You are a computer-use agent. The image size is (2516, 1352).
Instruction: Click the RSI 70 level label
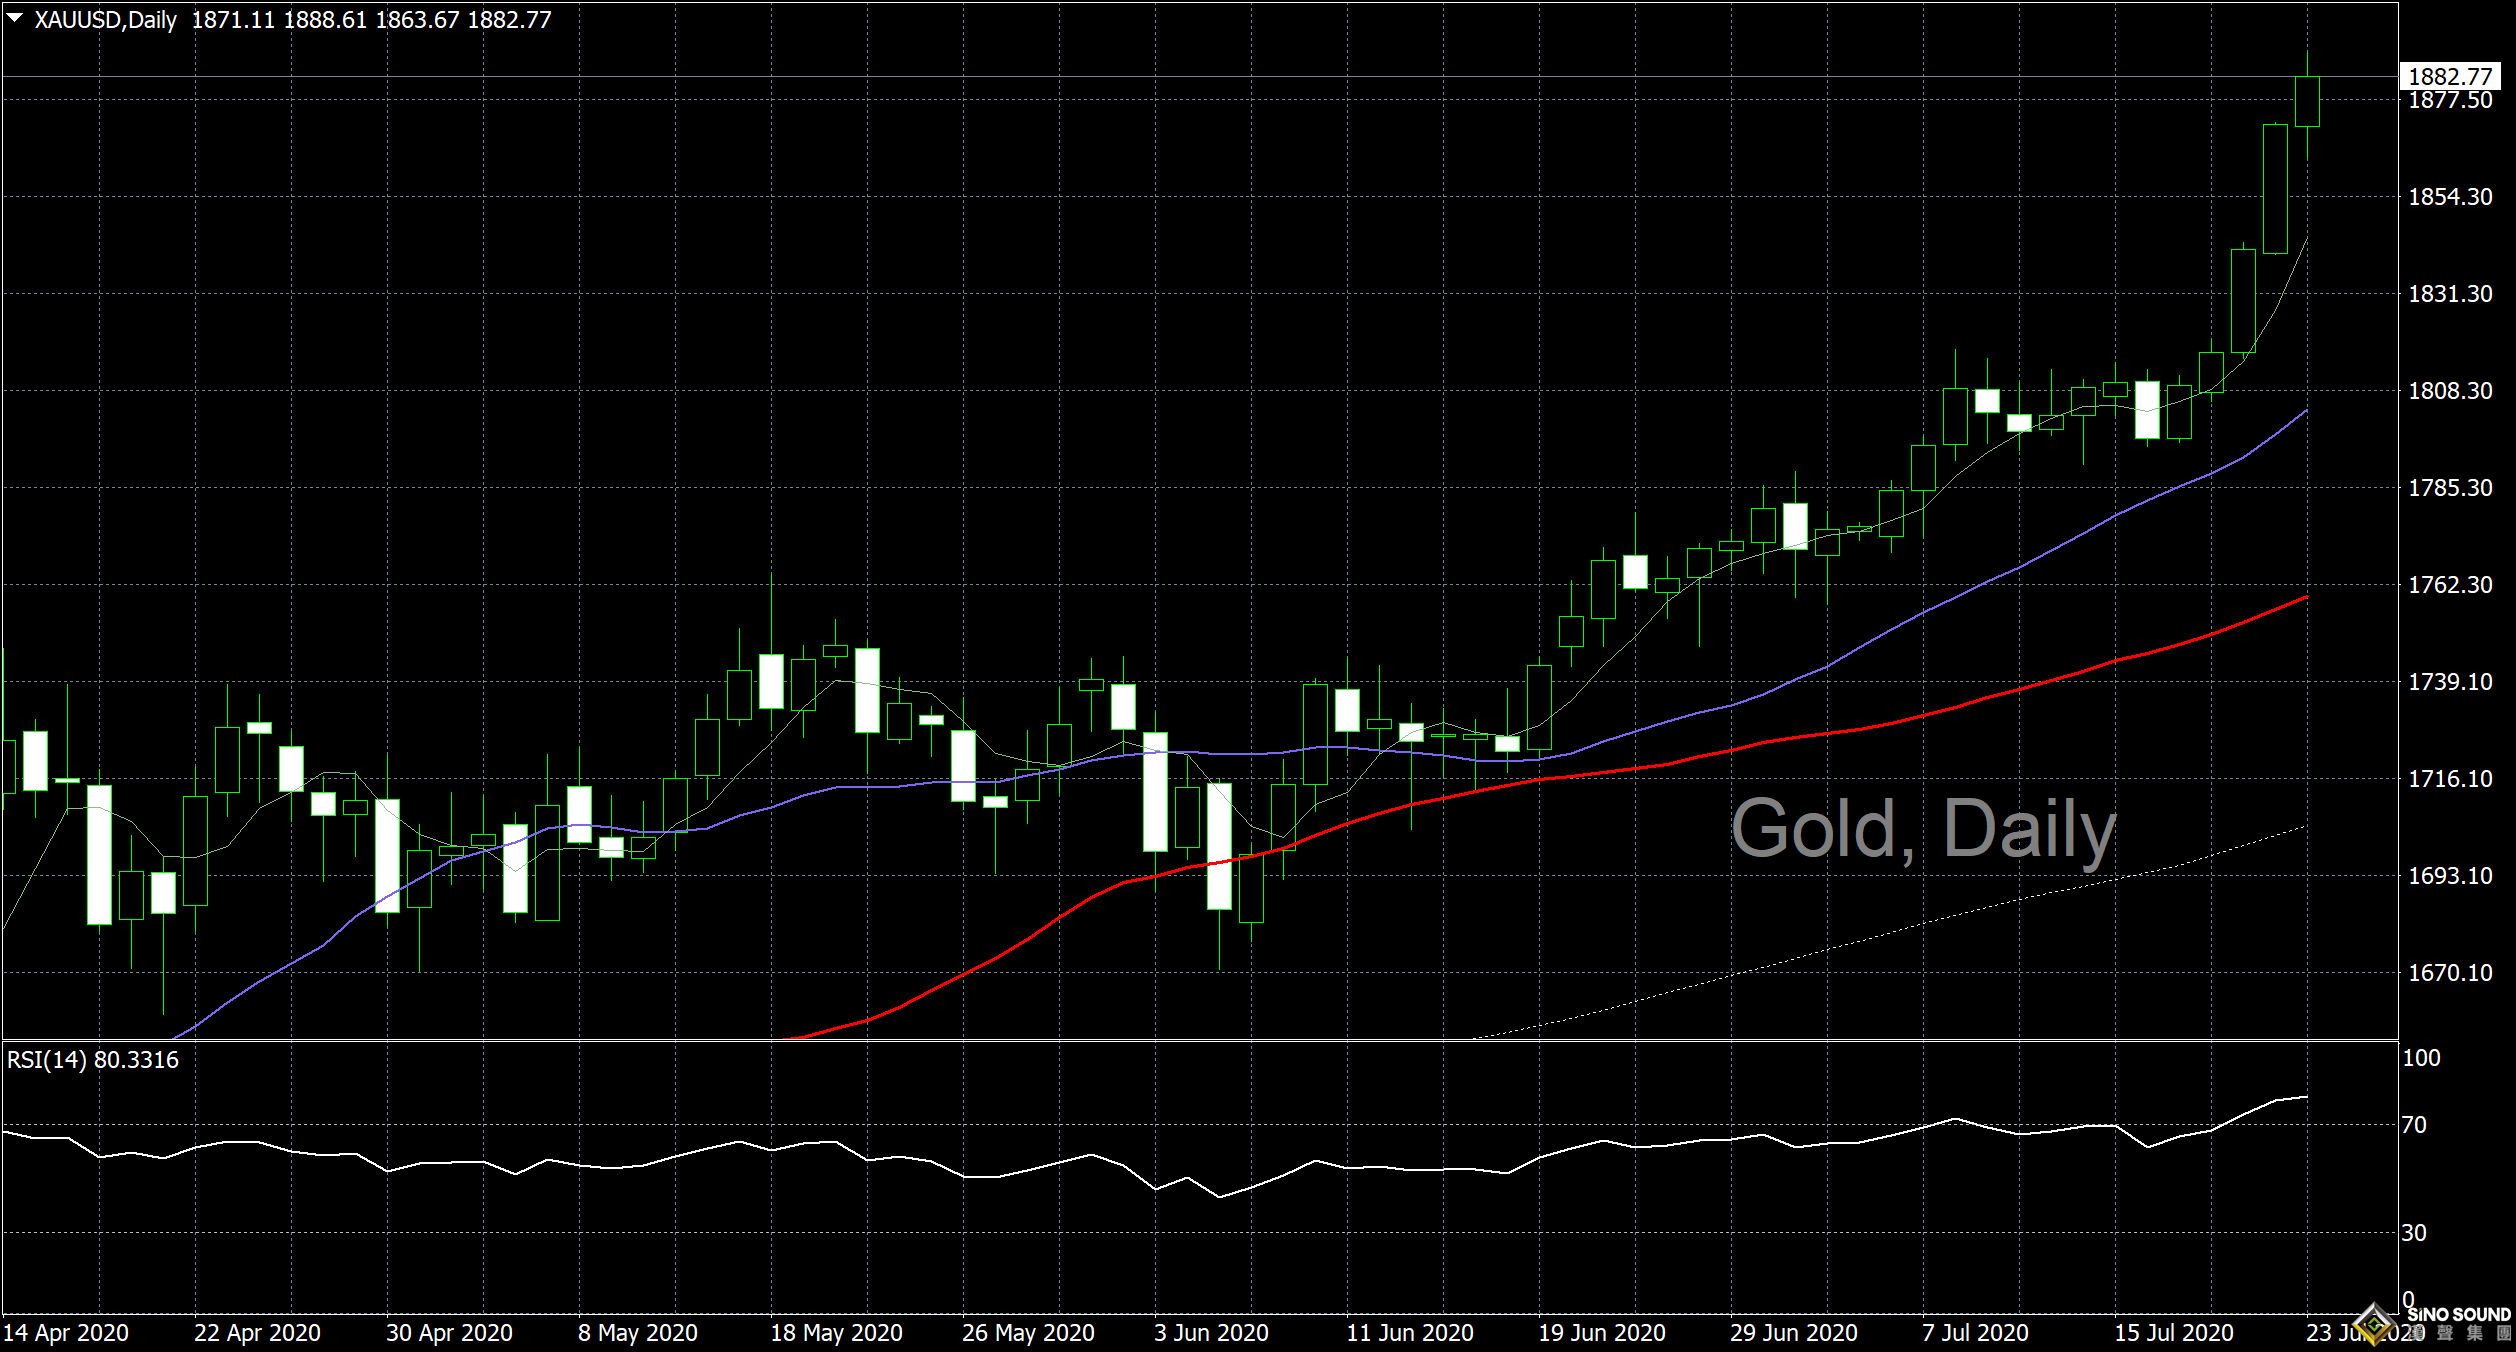click(2414, 1125)
